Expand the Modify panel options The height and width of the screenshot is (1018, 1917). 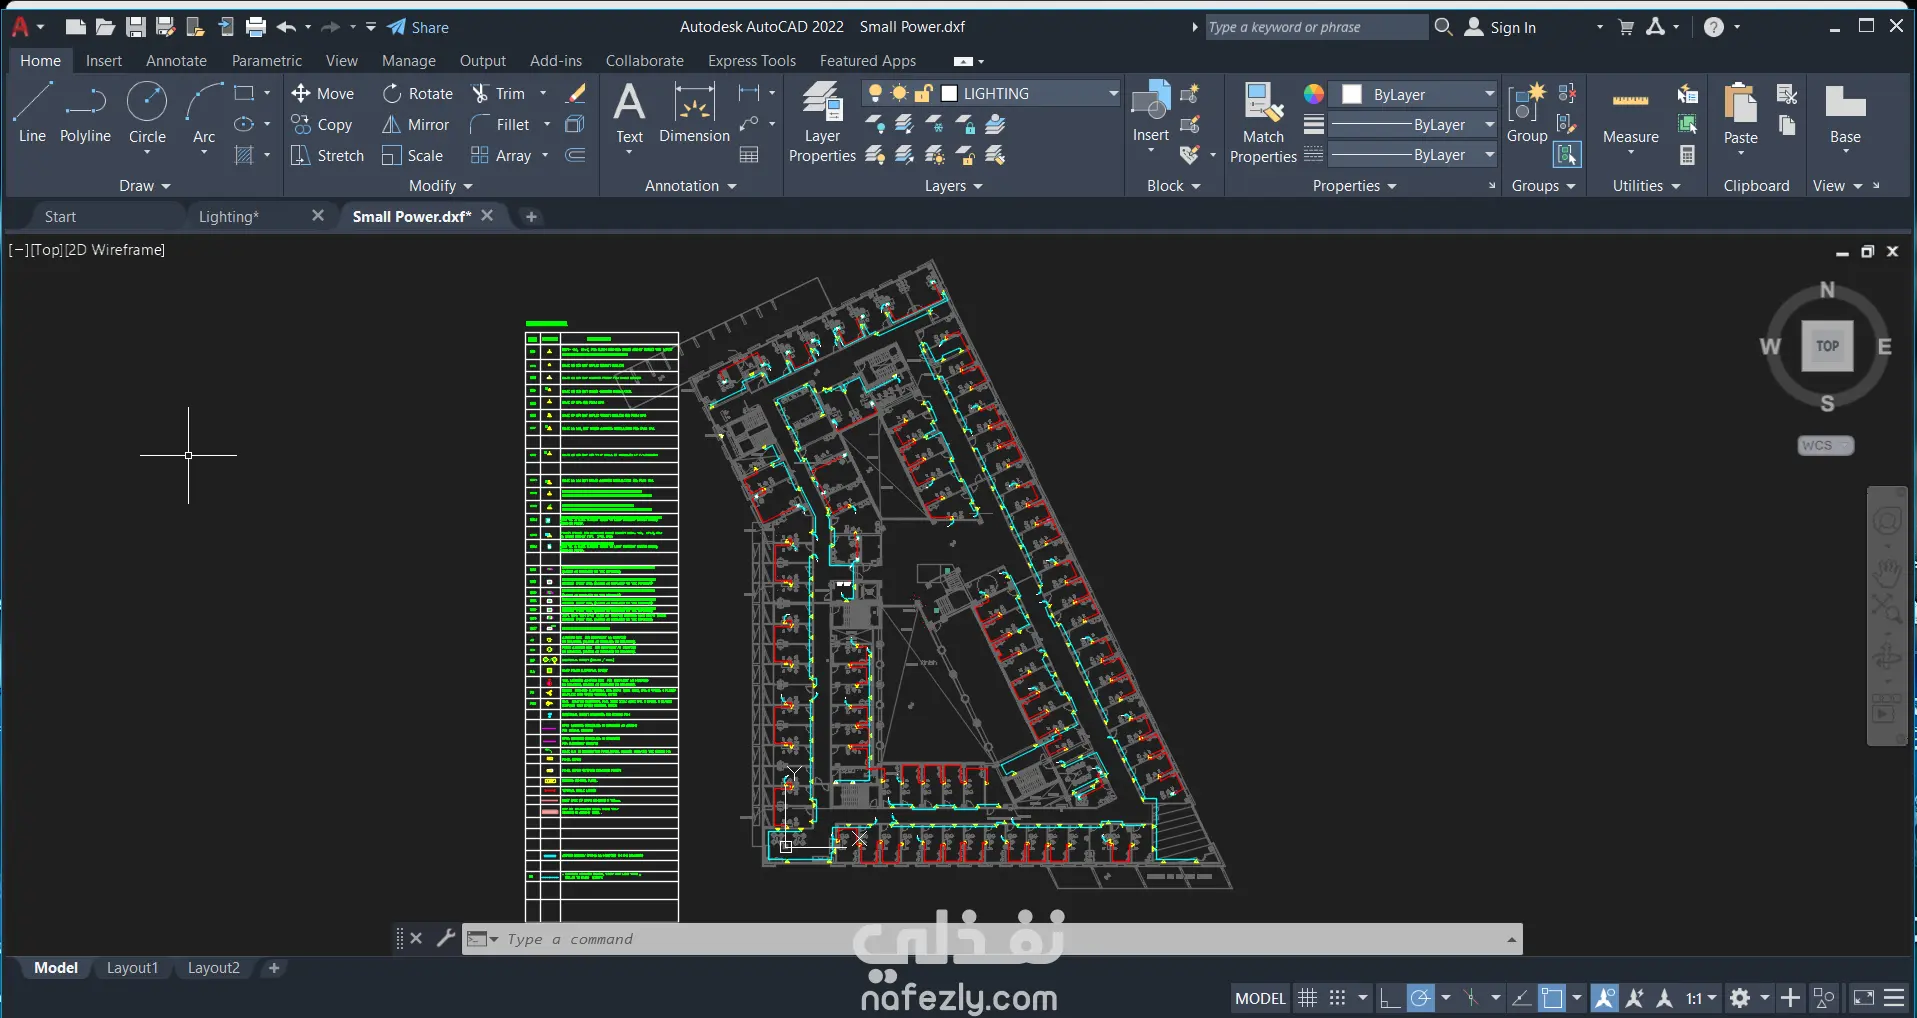pos(440,186)
